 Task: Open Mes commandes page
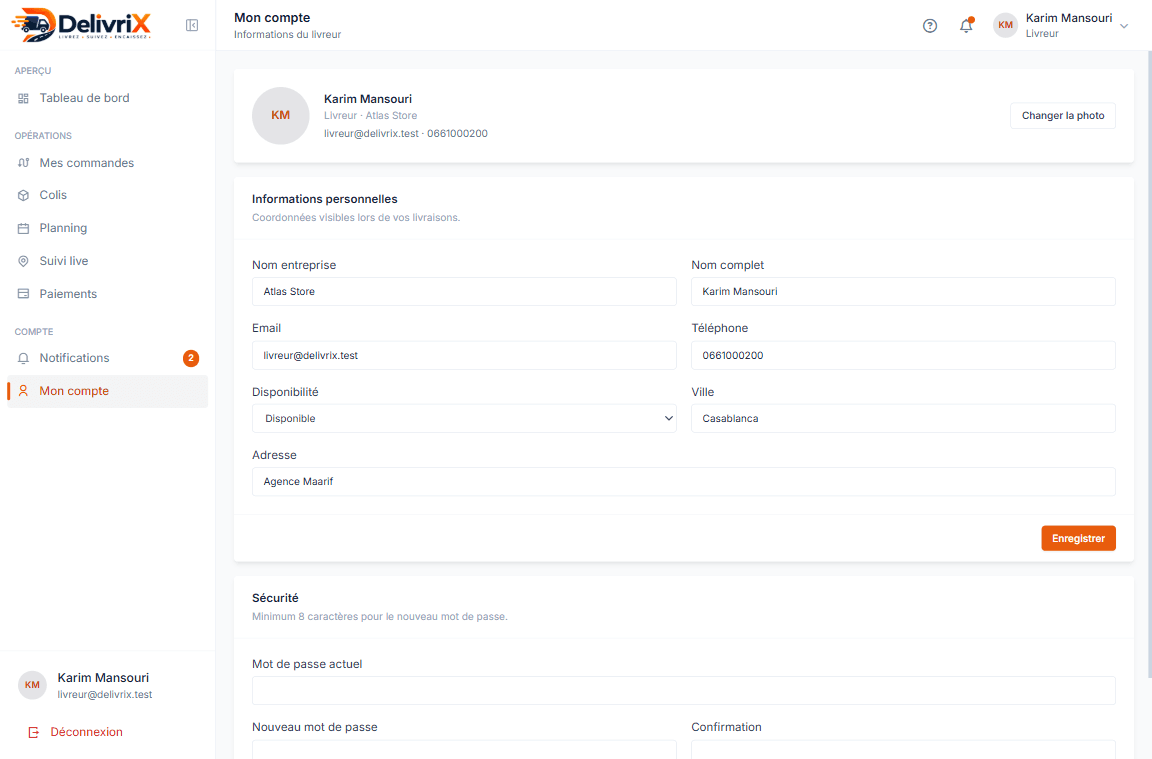pyautogui.click(x=107, y=163)
